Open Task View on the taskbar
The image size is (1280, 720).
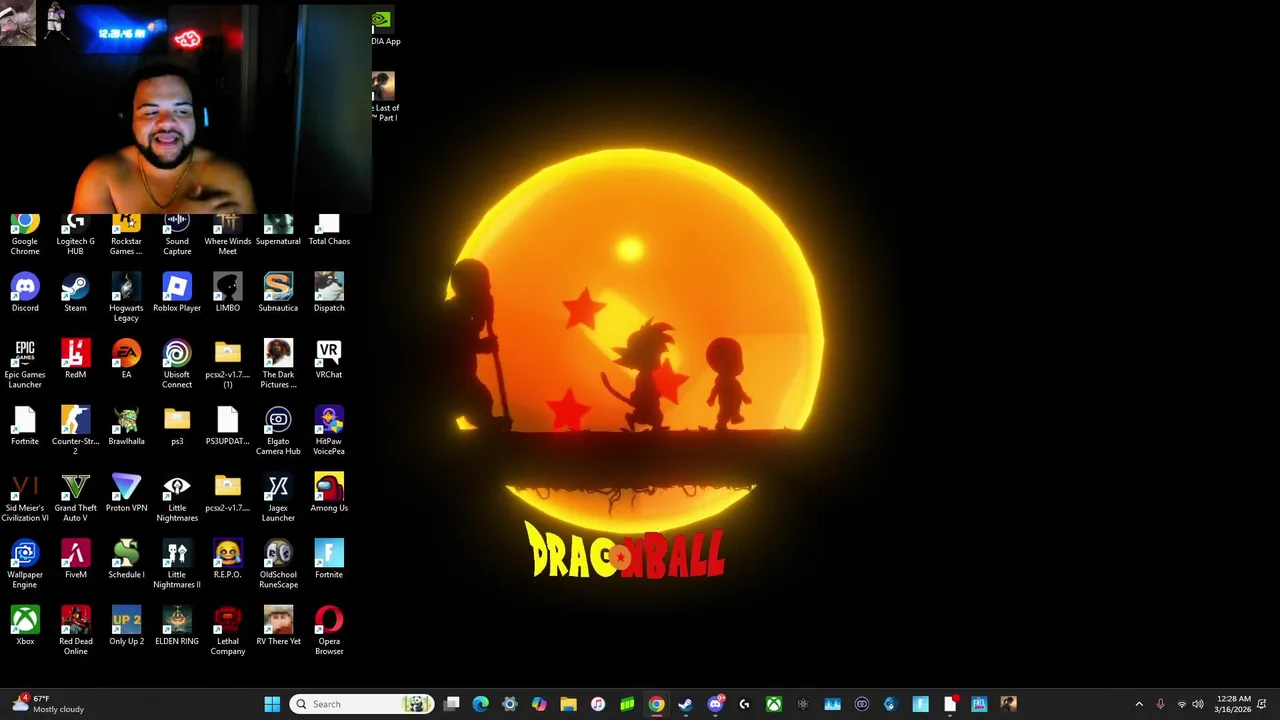point(452,704)
